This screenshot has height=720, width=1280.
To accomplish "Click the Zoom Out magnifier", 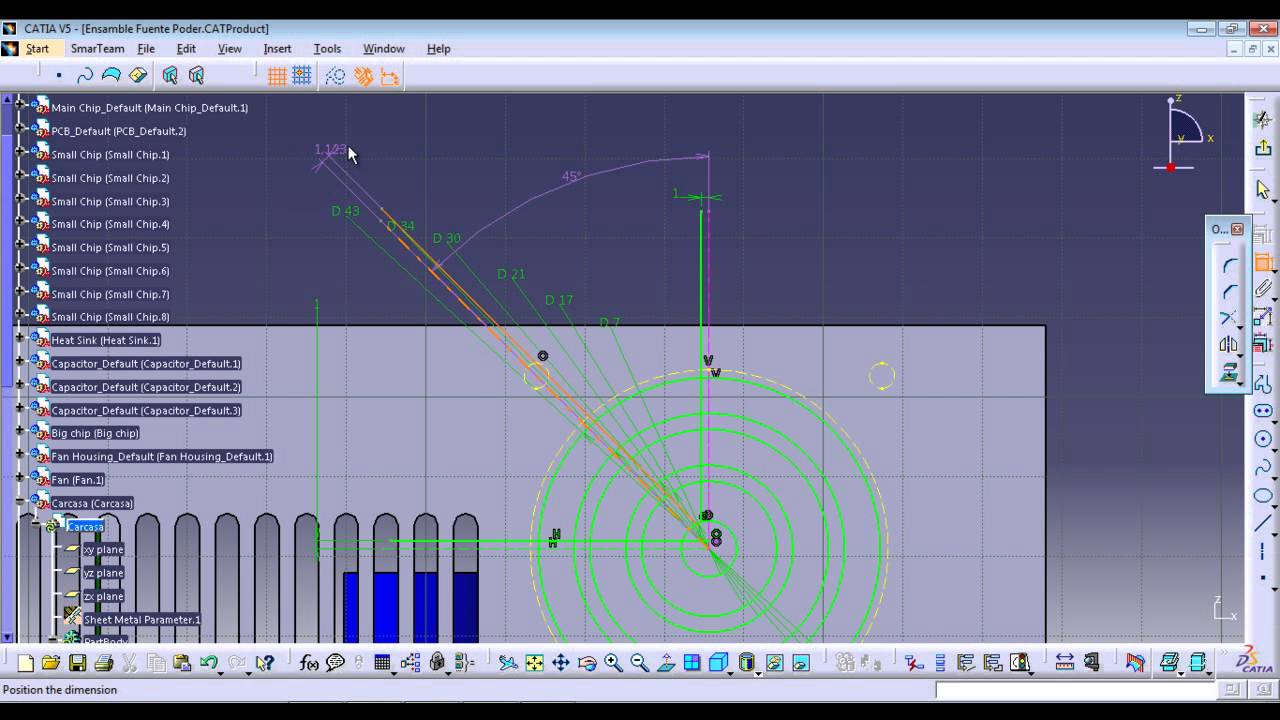I will coord(639,662).
